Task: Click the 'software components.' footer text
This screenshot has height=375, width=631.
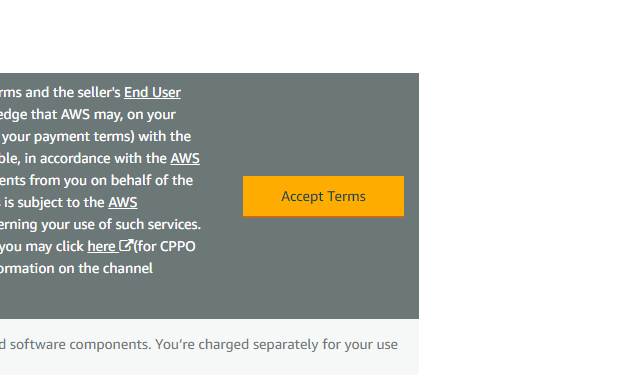Action: point(80,344)
